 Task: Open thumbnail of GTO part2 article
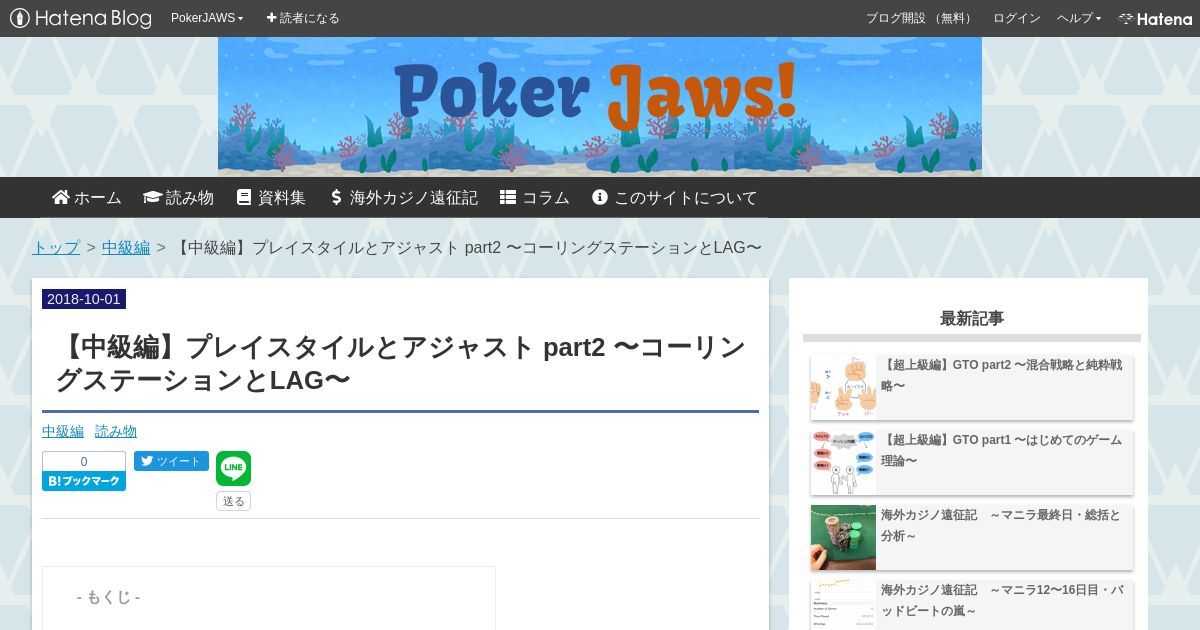coord(843,387)
